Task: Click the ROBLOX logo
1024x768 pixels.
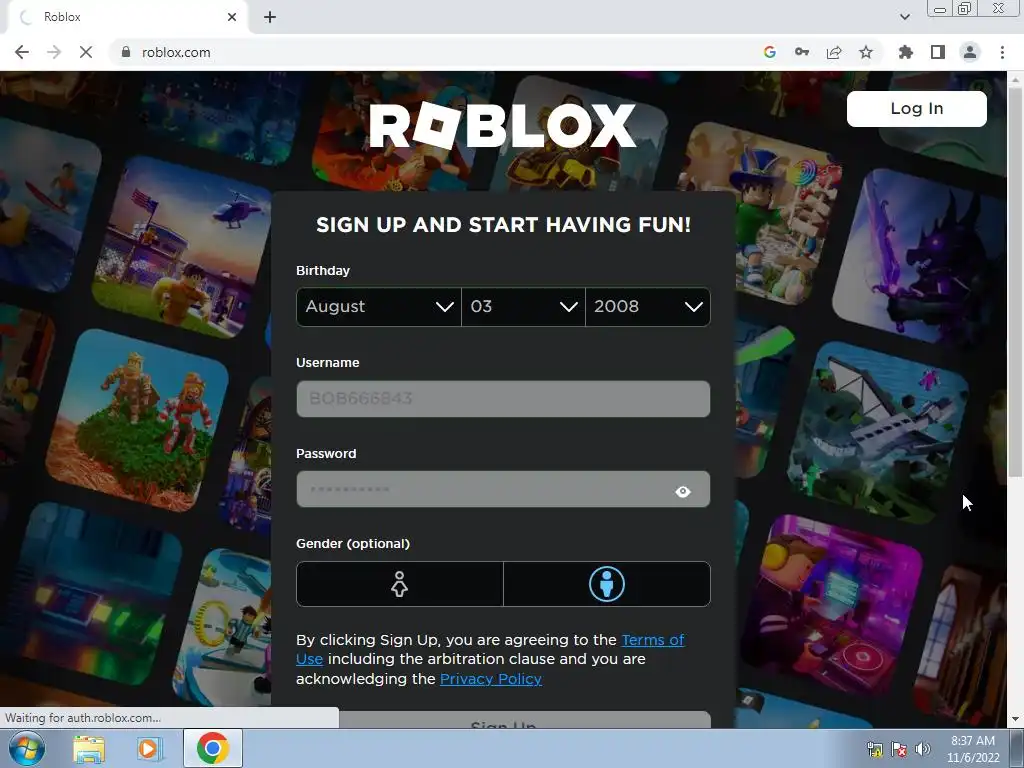Action: point(502,125)
